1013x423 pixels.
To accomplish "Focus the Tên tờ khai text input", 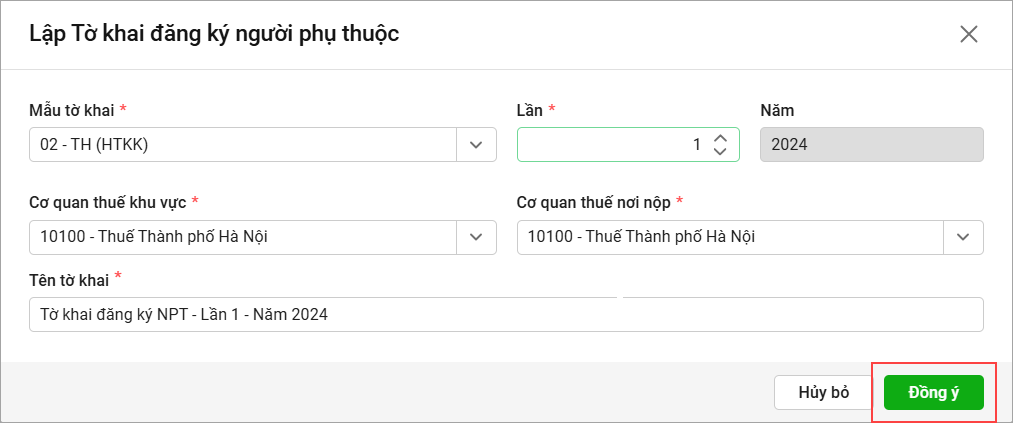I will (506, 314).
